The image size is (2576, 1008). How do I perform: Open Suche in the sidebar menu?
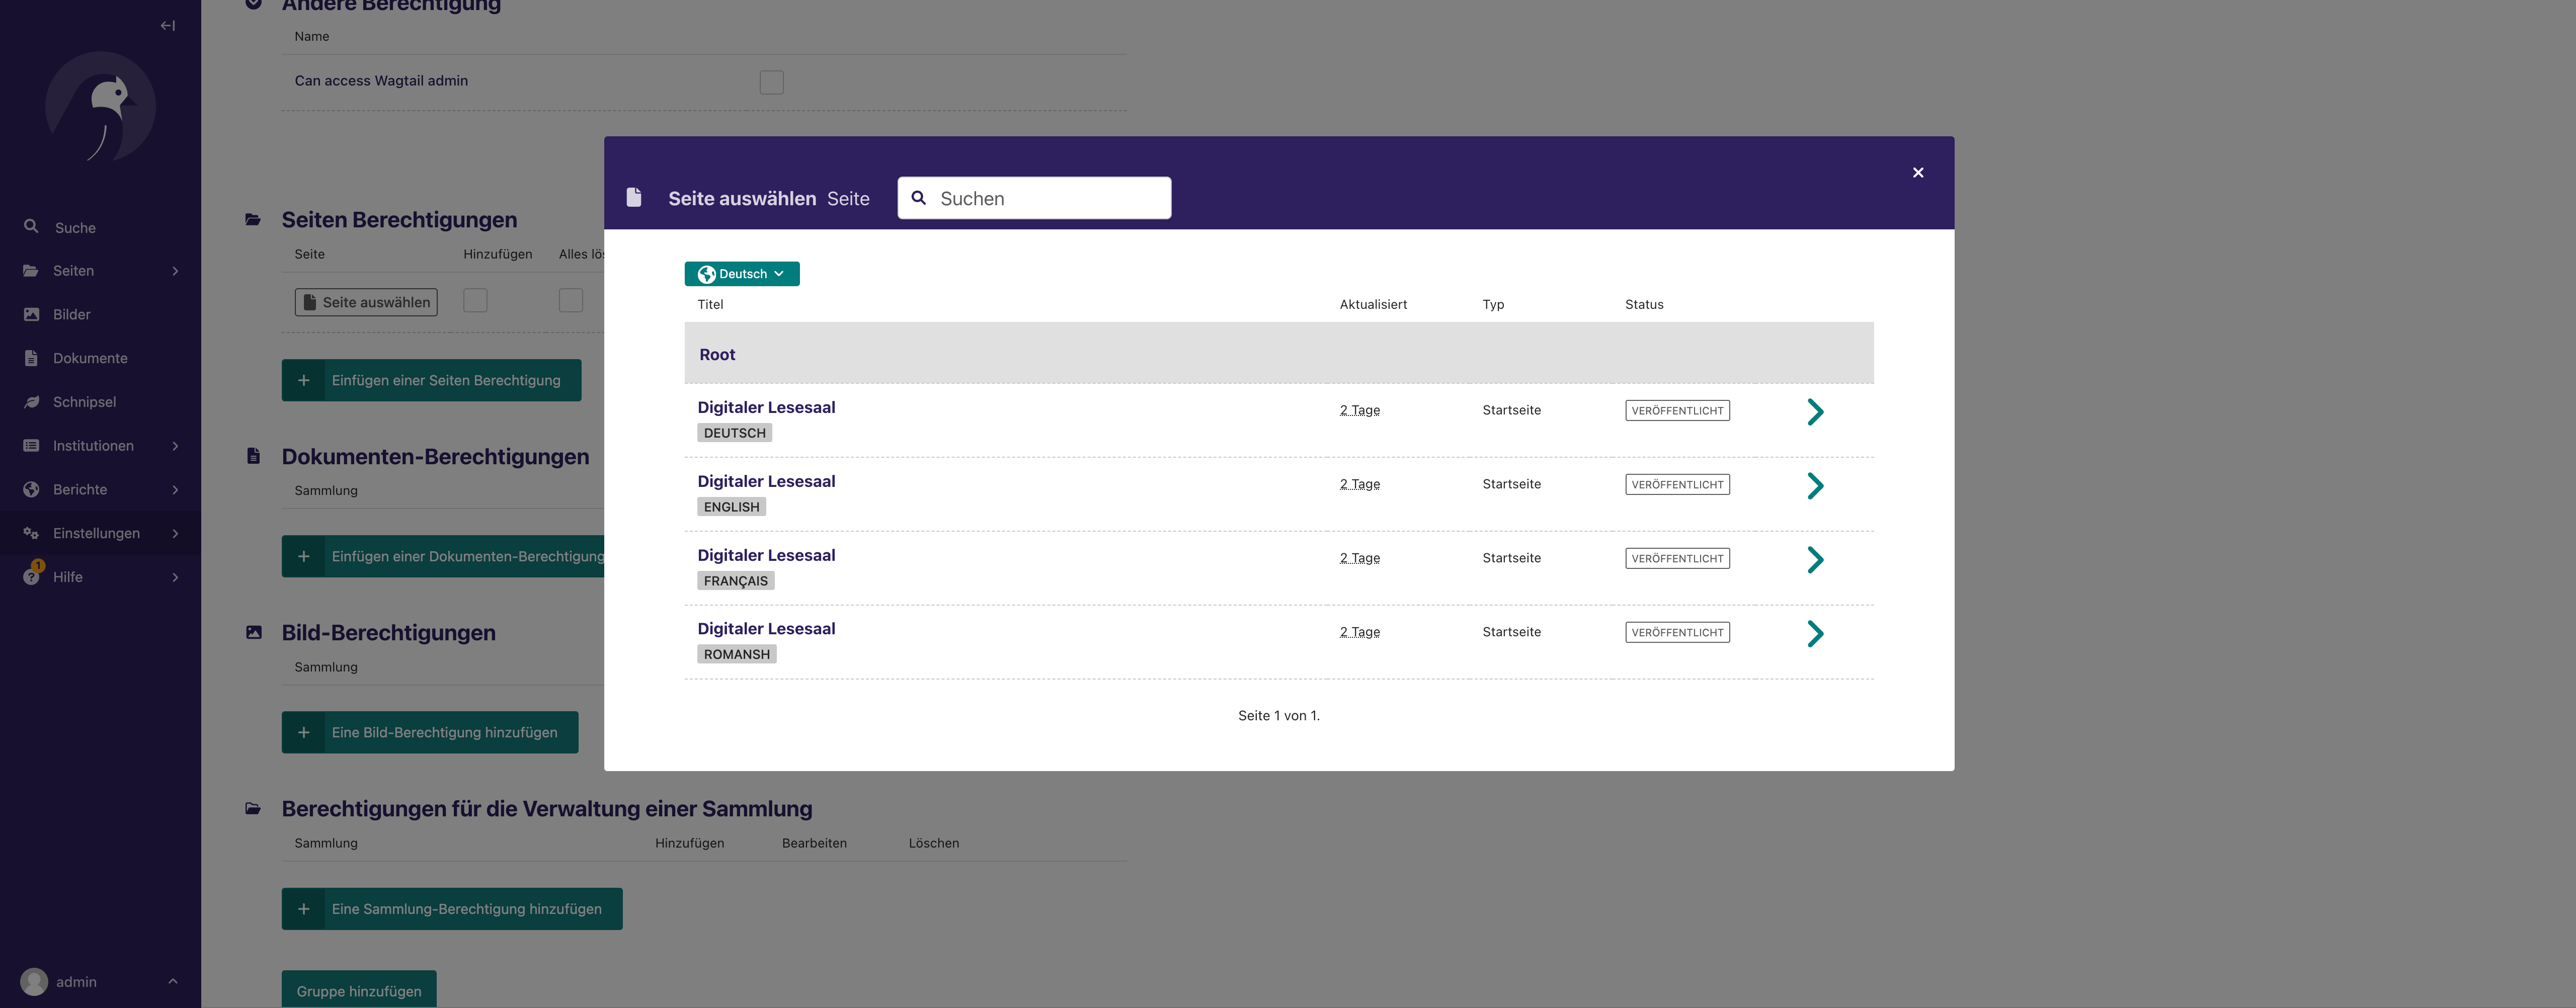point(100,228)
